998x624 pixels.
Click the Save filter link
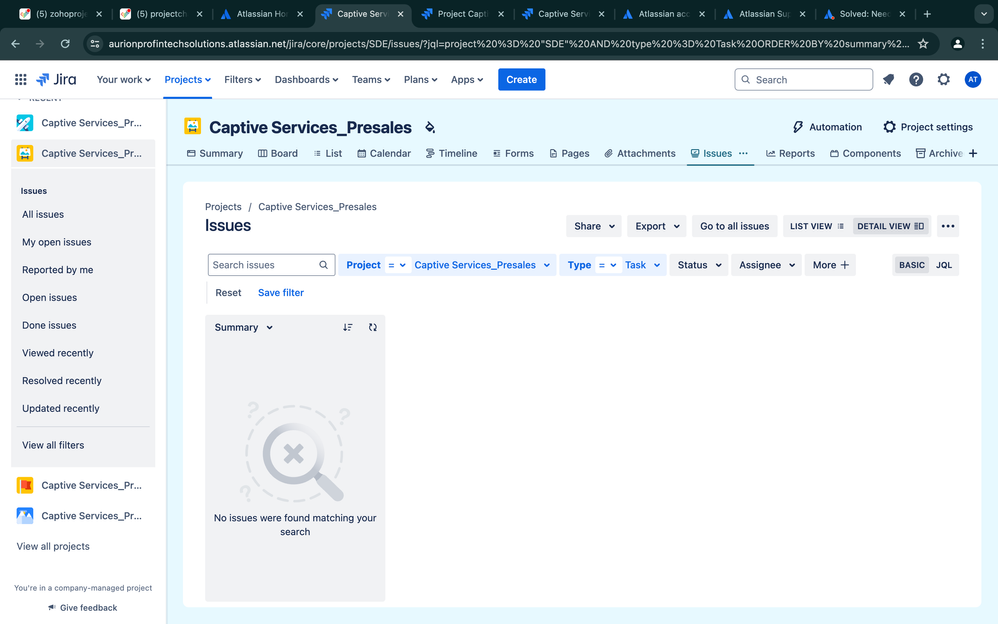click(x=281, y=293)
